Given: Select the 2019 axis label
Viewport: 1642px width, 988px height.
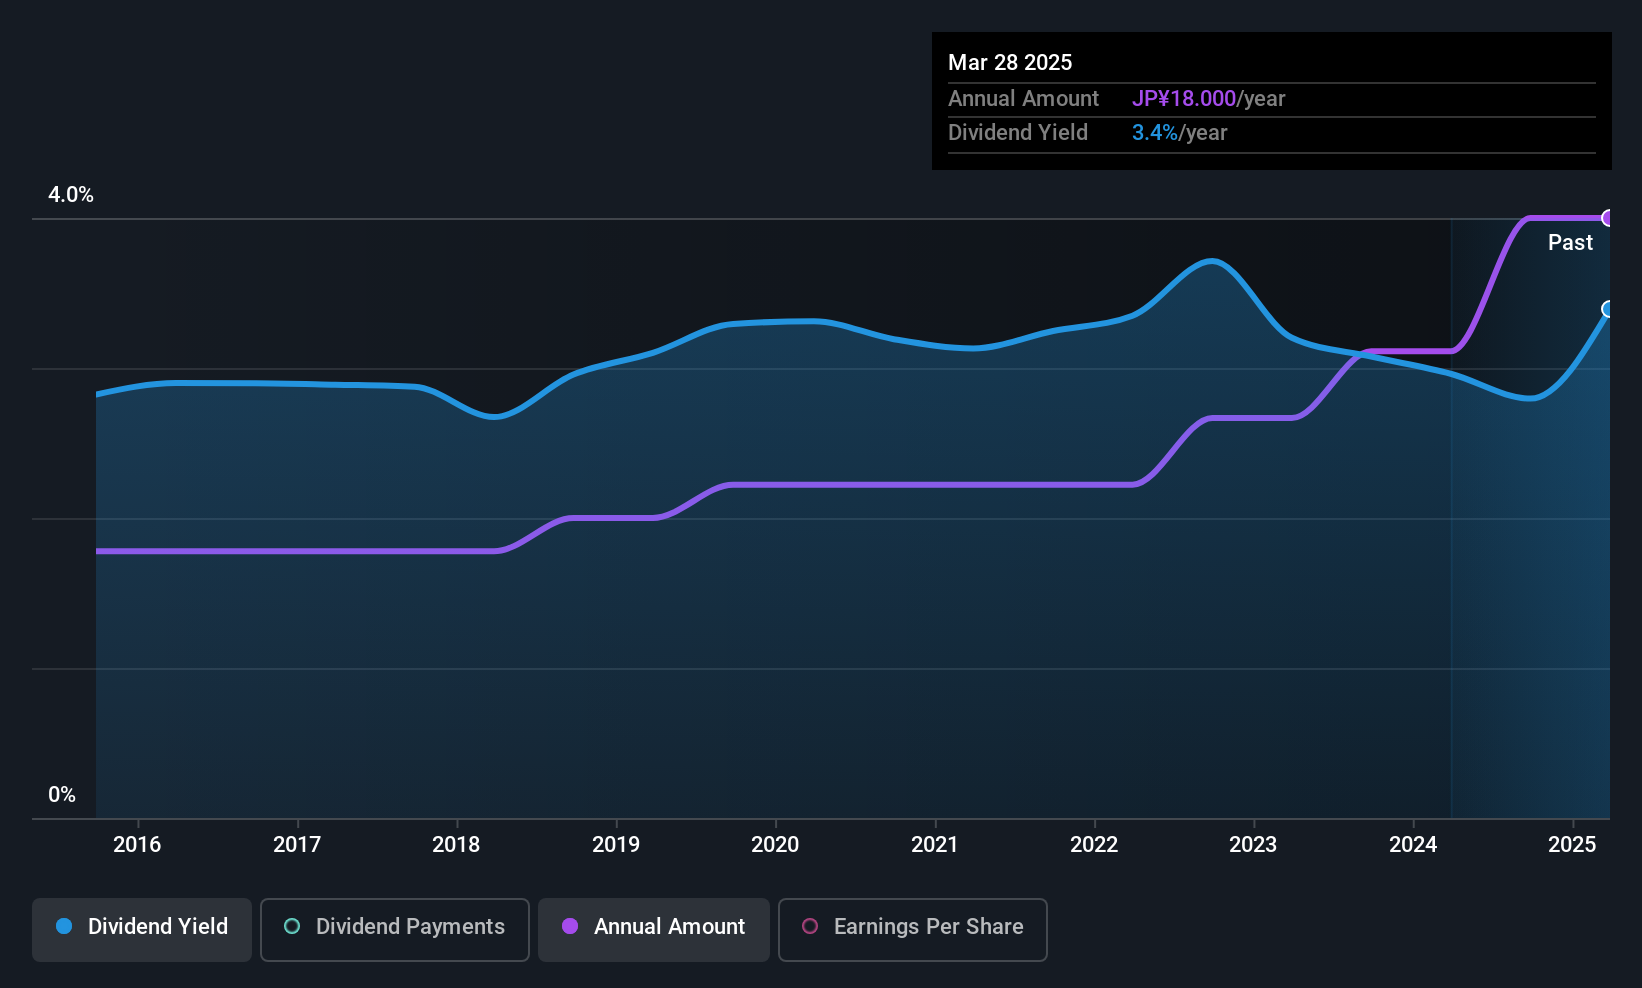Looking at the screenshot, I should click(616, 844).
